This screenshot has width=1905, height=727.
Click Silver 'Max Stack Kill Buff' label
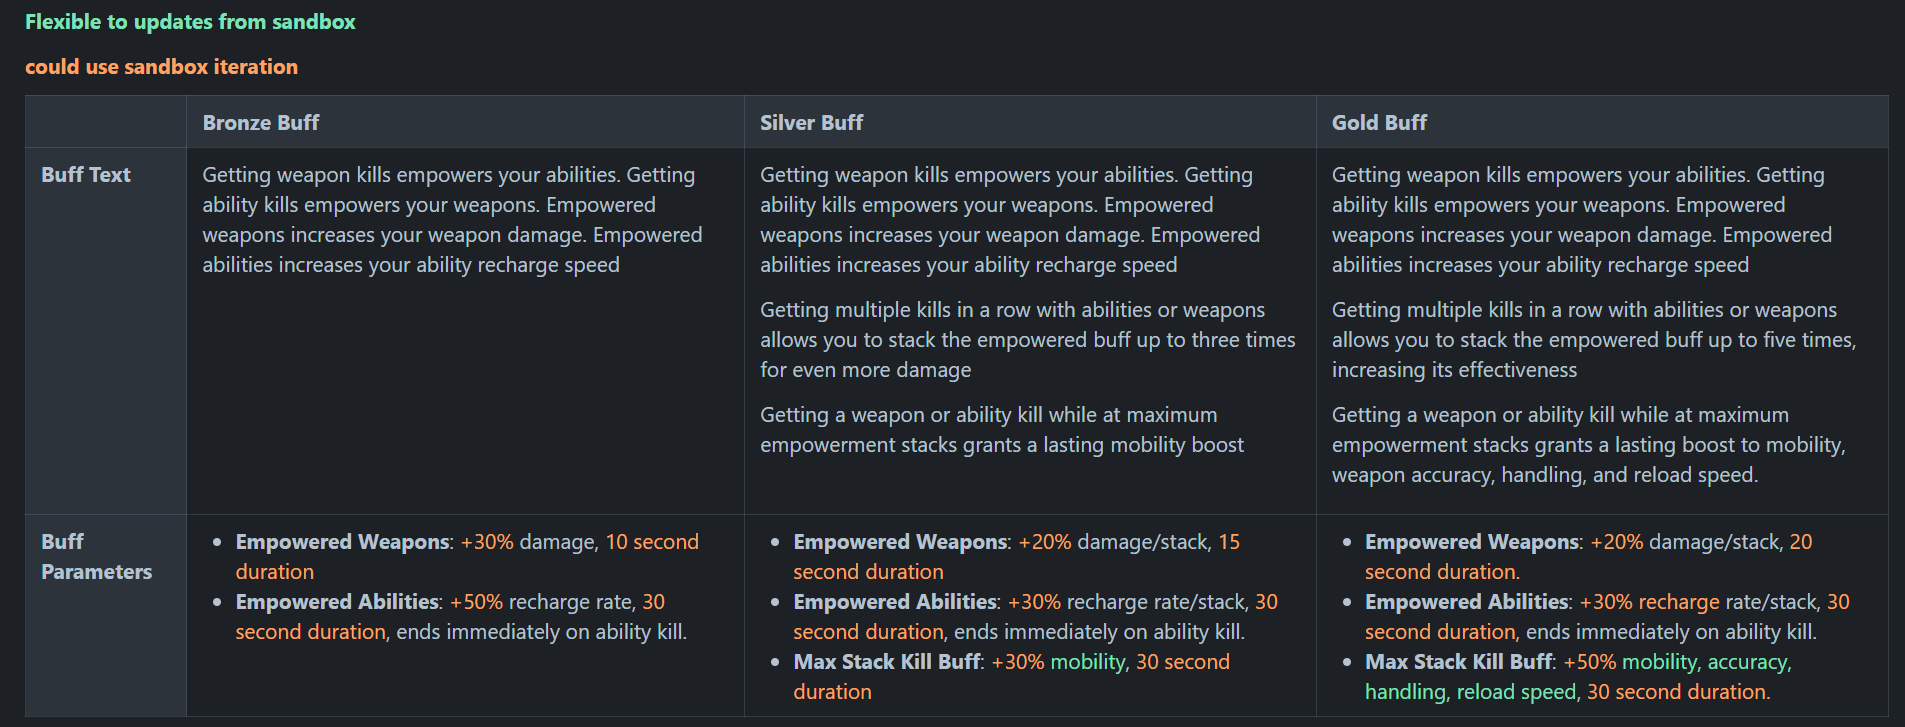(887, 661)
